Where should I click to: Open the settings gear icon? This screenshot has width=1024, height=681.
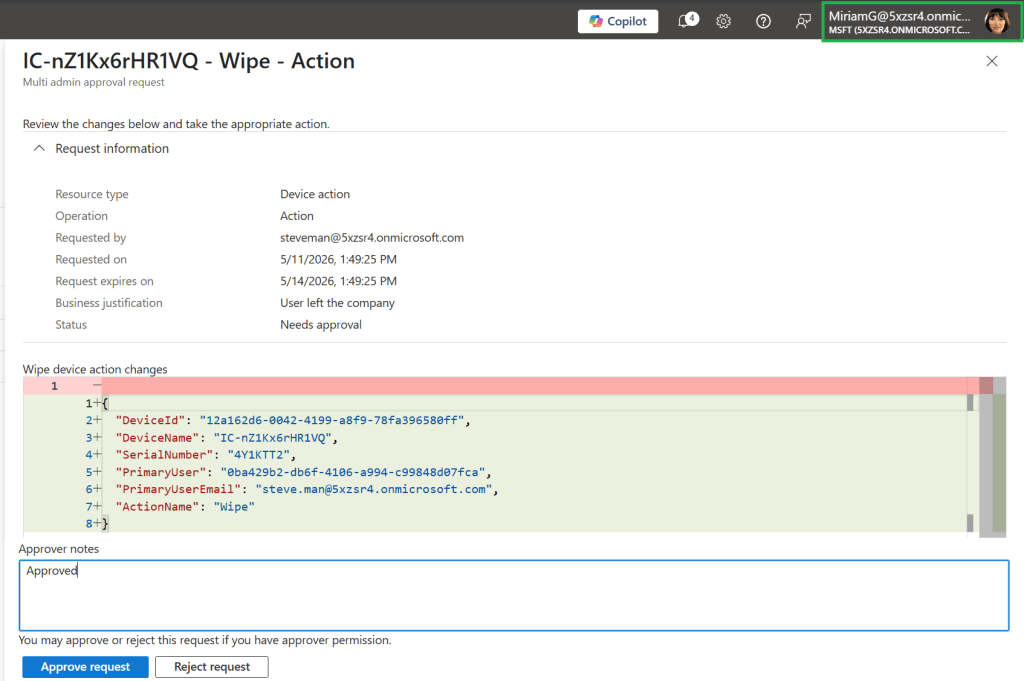pos(723,22)
